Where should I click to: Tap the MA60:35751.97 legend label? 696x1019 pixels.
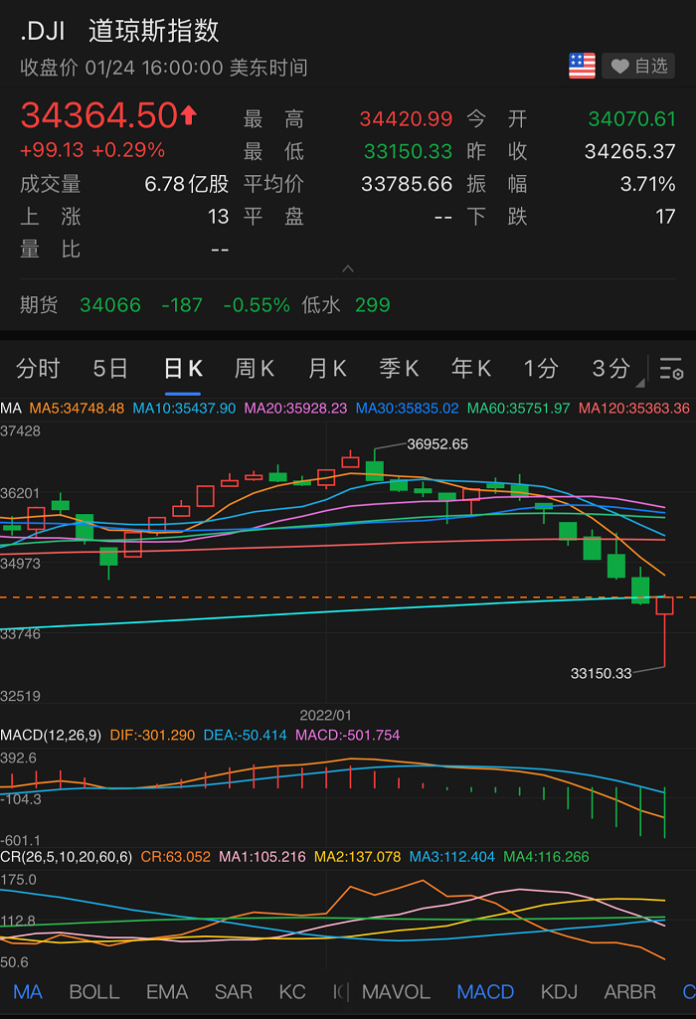coord(519,408)
